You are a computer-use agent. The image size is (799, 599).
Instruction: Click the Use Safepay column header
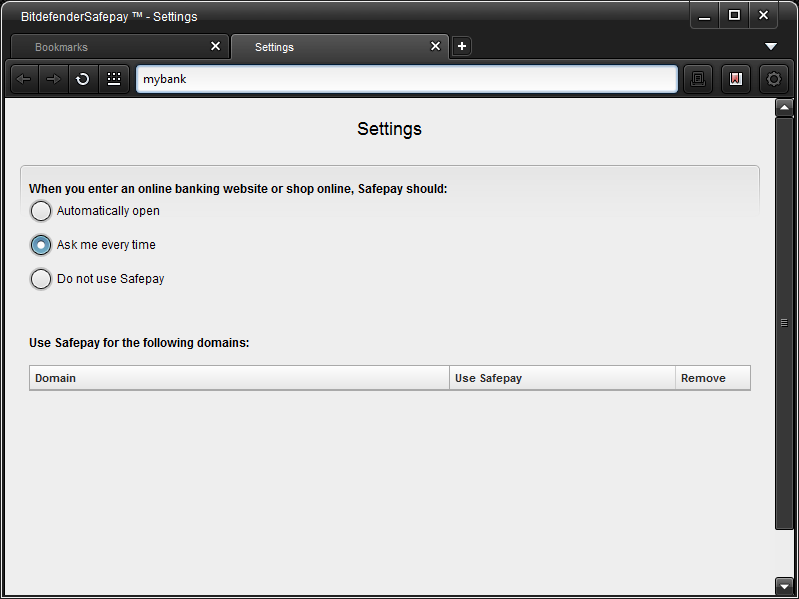tap(562, 378)
